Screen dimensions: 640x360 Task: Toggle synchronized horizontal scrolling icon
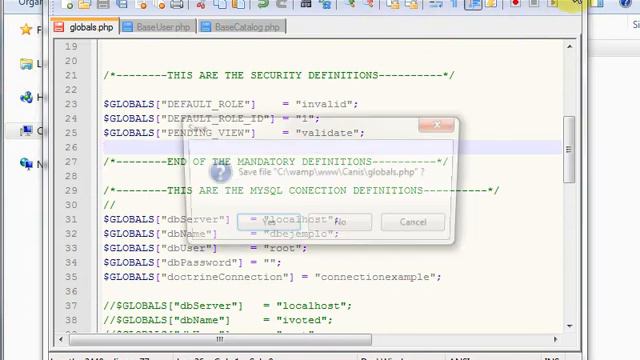[x=411, y=4]
